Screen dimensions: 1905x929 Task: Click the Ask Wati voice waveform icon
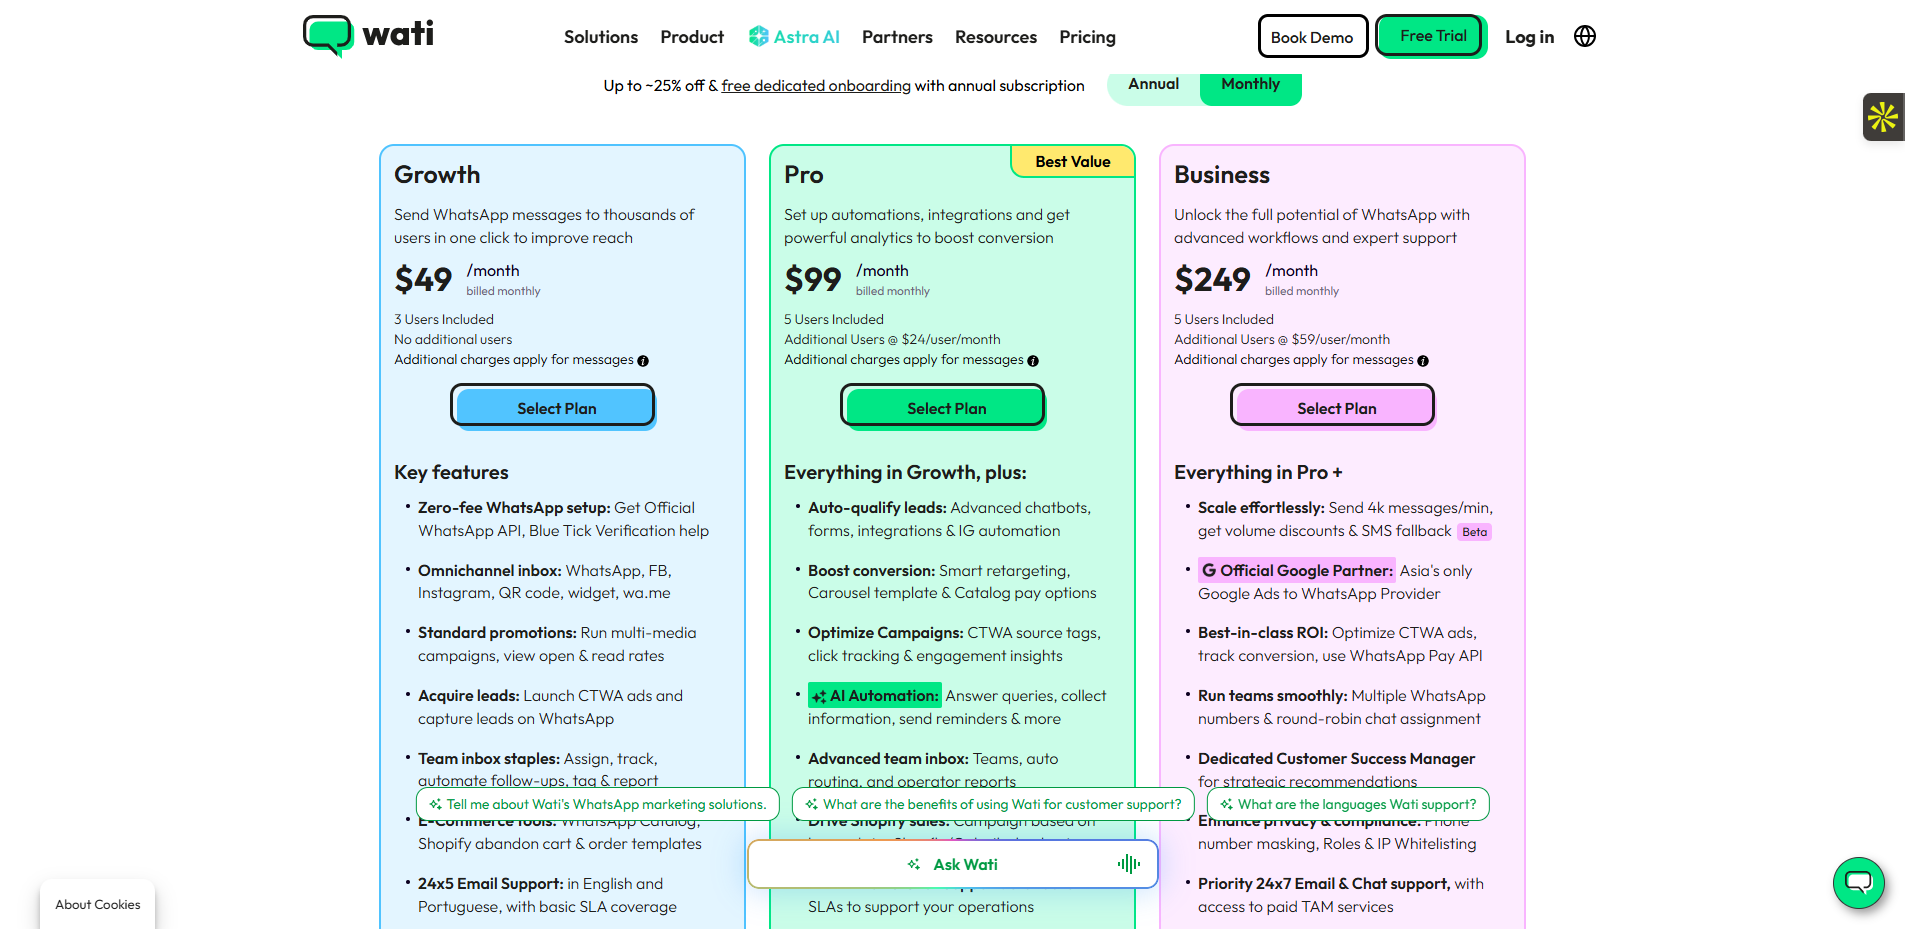tap(1129, 864)
